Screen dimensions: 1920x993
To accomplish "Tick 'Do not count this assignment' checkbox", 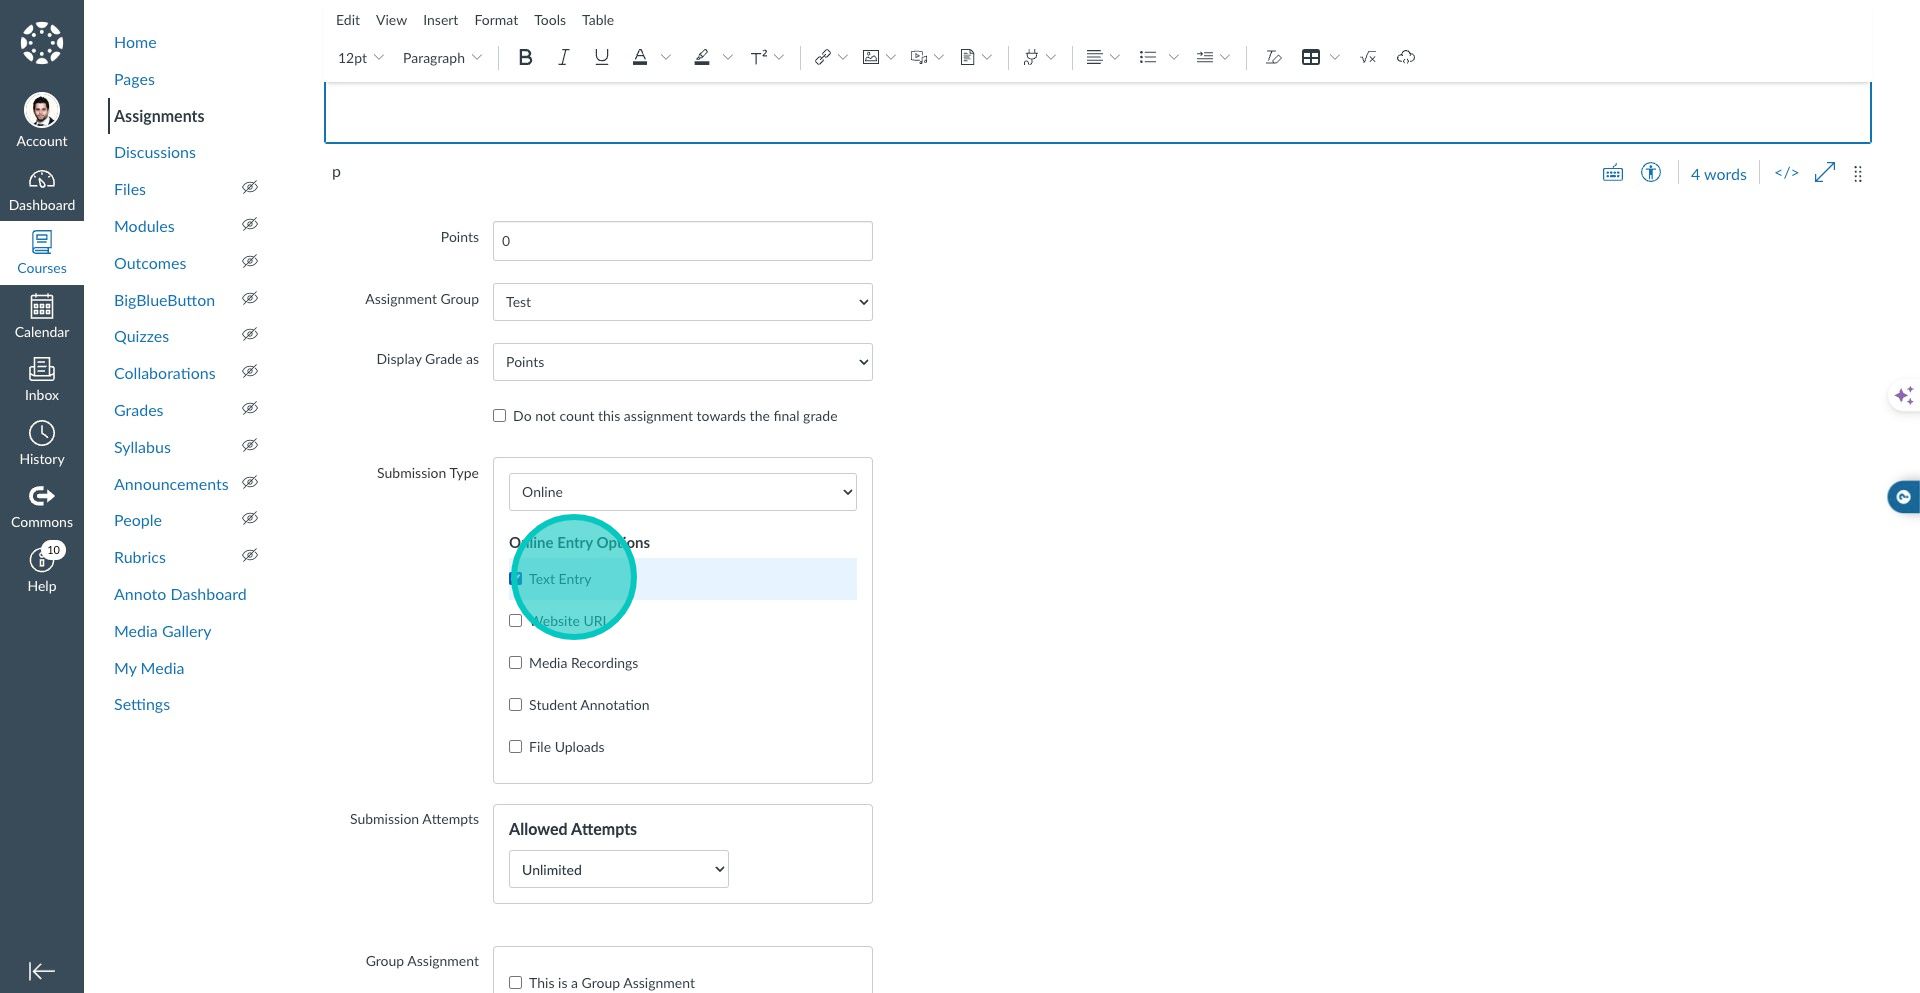I will coord(500,416).
